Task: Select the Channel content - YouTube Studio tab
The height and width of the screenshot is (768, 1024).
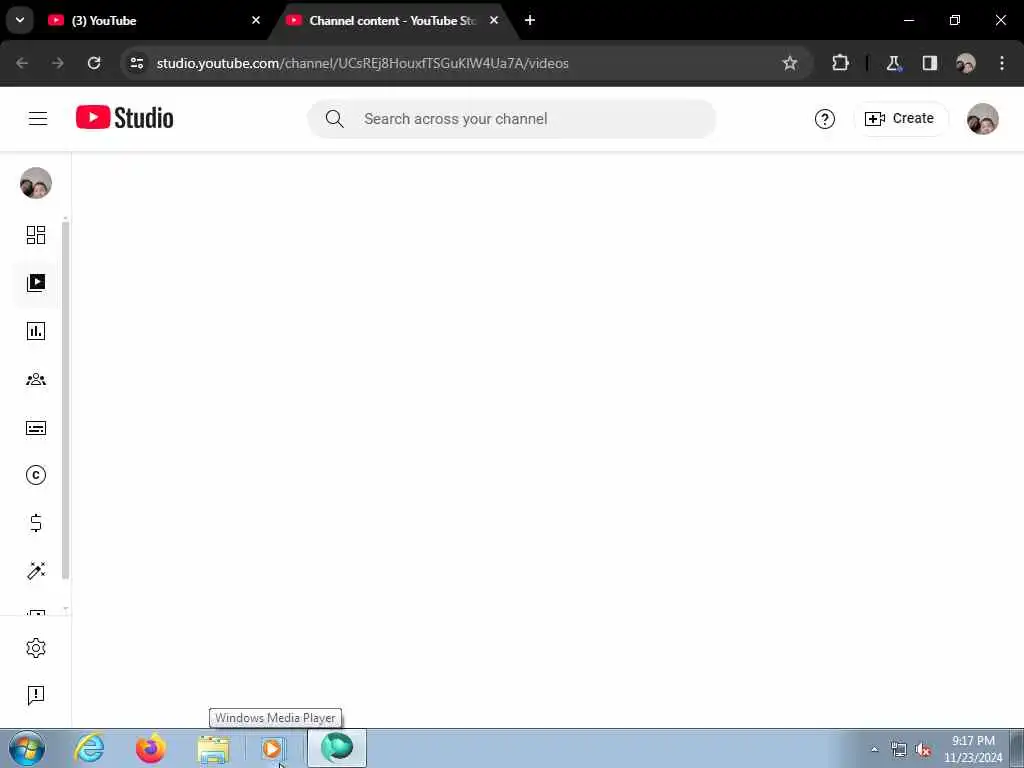Action: coord(392,21)
